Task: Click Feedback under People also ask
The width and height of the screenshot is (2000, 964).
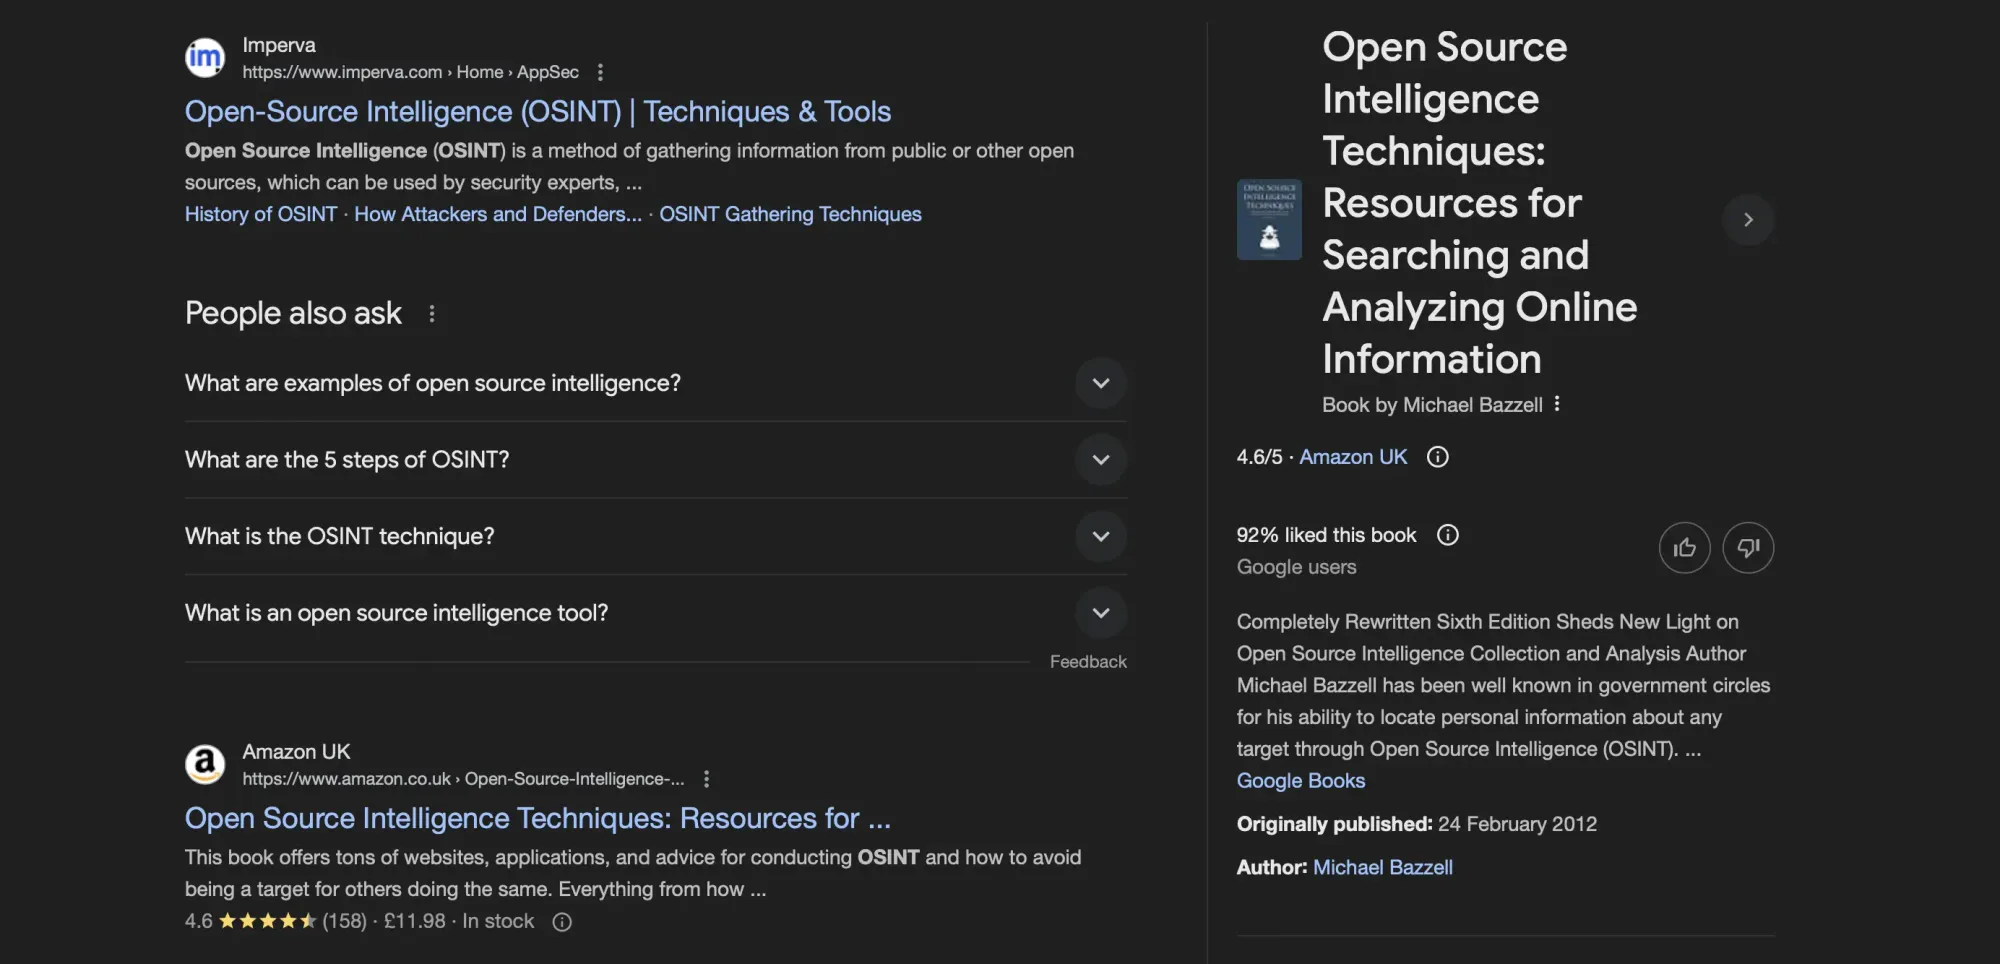Action: 1088,662
